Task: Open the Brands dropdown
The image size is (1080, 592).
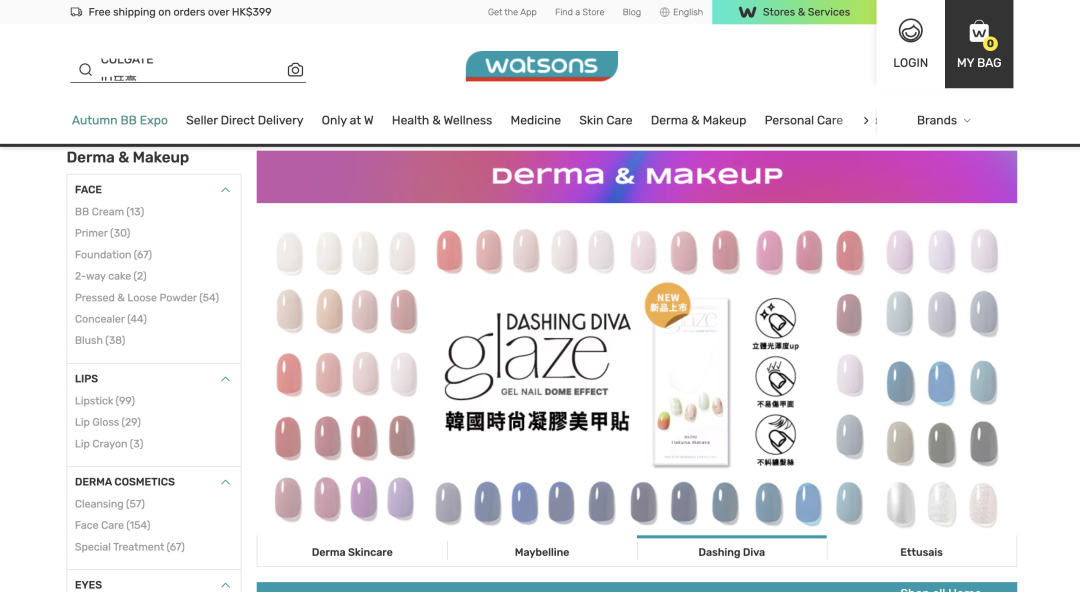Action: 944,120
